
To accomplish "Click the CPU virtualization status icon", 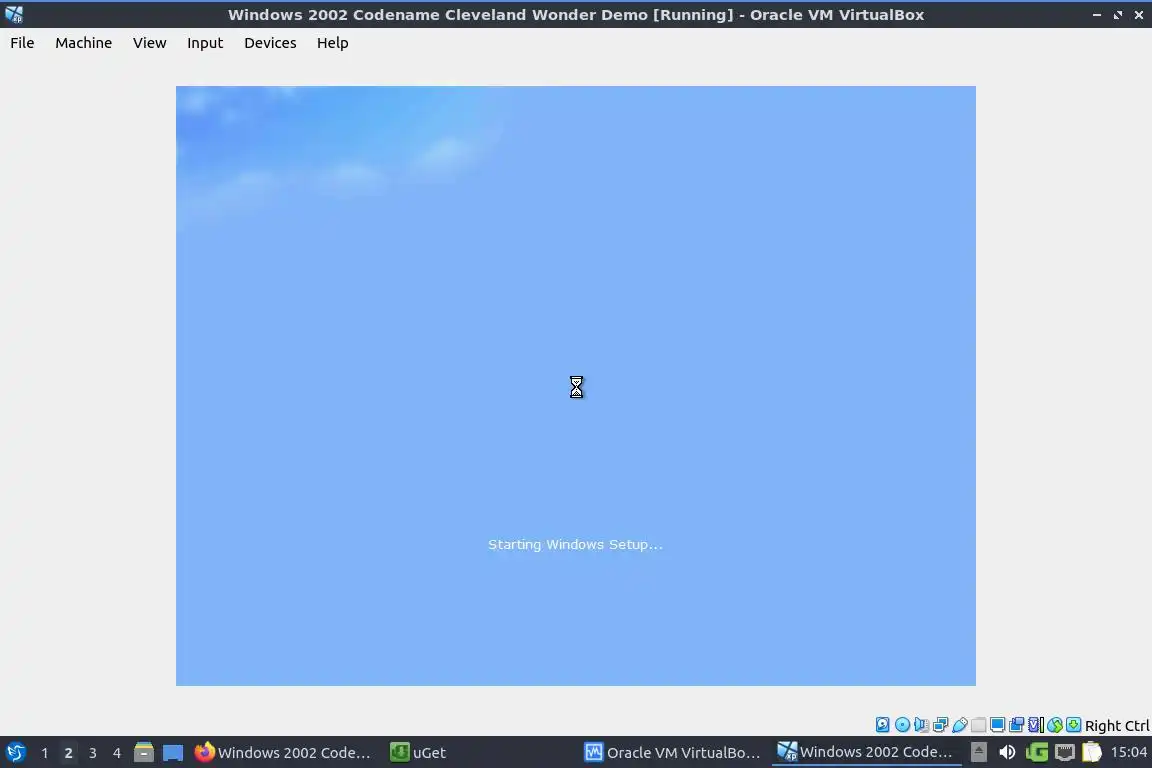I will 1036,725.
